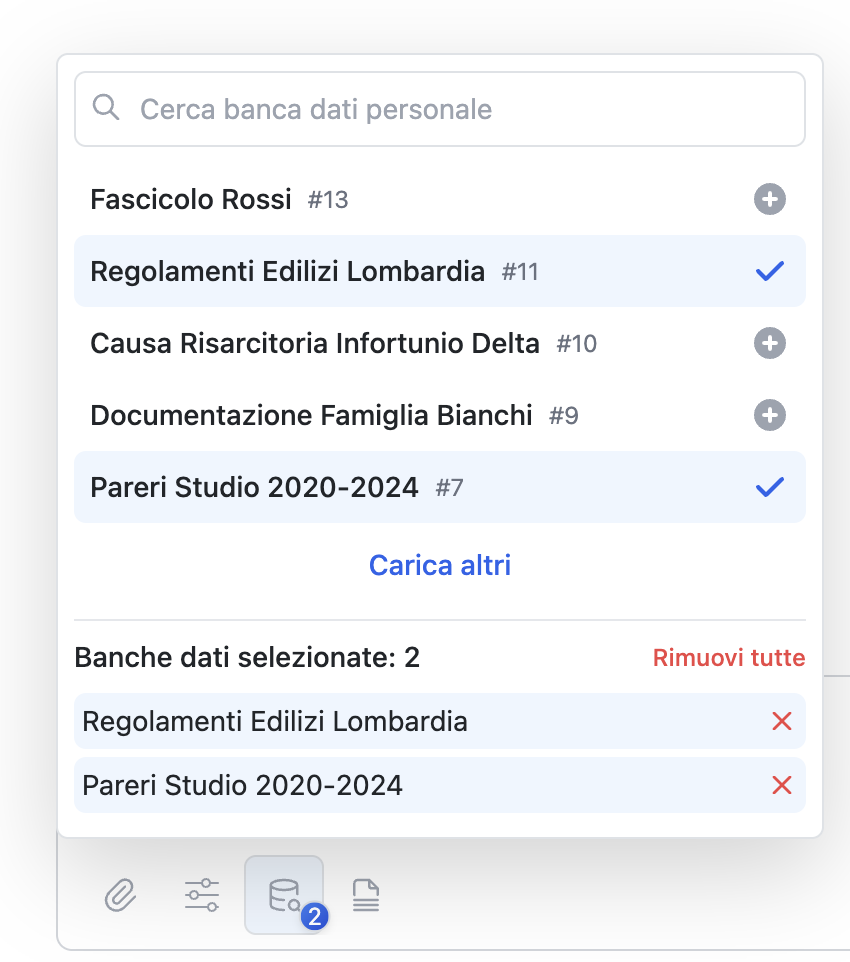Image resolution: width=850 pixels, height=962 pixels.
Task: Select the Fascicolo Rossi #13 entry
Action: pos(220,200)
